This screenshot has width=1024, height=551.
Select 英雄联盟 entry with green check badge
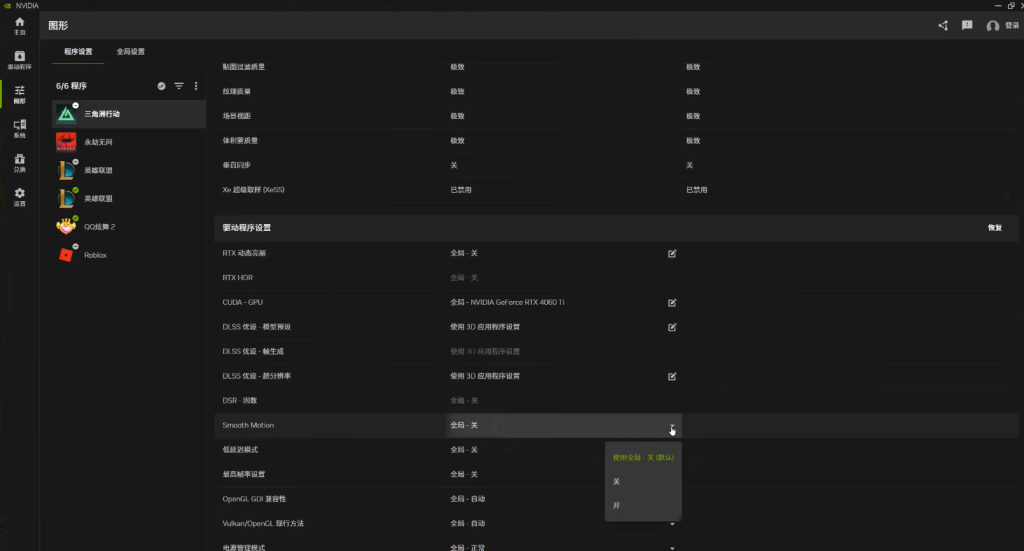[x=129, y=198]
